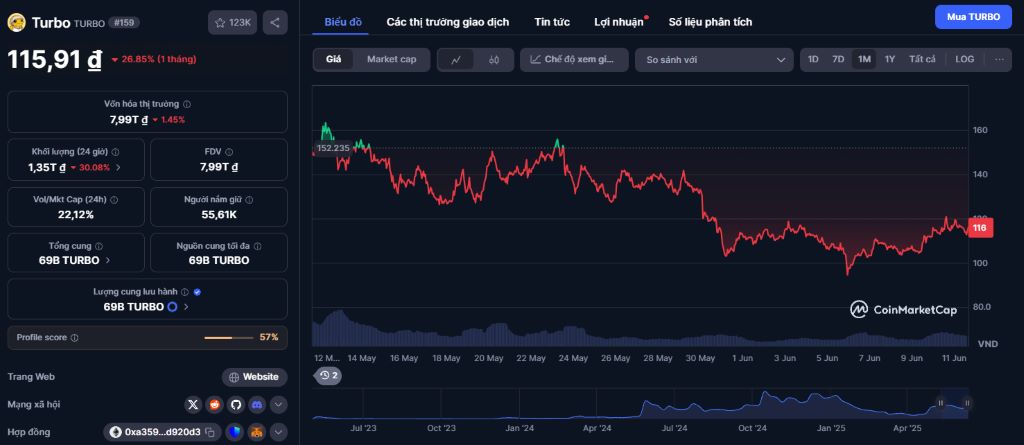
Task: Add Turbo to watchlist star
Action: pyautogui.click(x=232, y=22)
